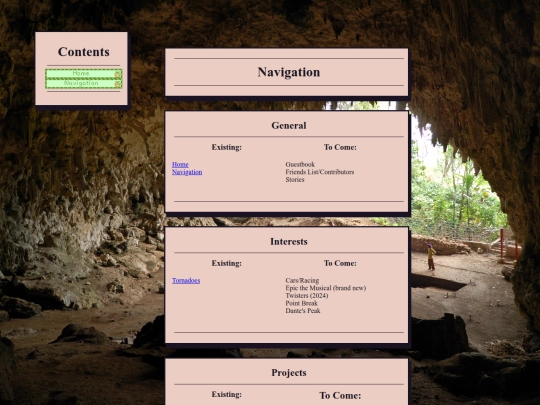
Task: Select the Stories entry
Action: click(295, 180)
